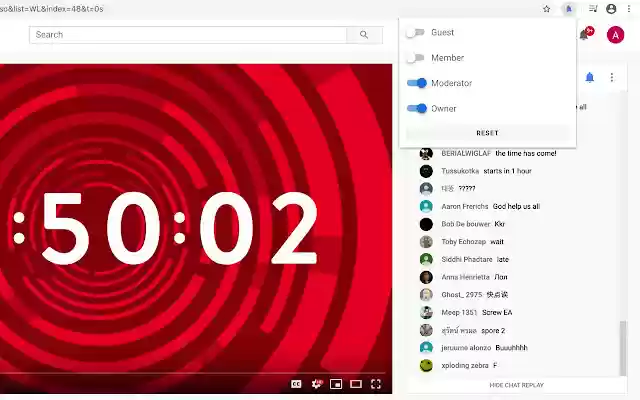The height and width of the screenshot is (400, 640).
Task: Disable the Moderator toggle
Action: pyautogui.click(x=417, y=83)
